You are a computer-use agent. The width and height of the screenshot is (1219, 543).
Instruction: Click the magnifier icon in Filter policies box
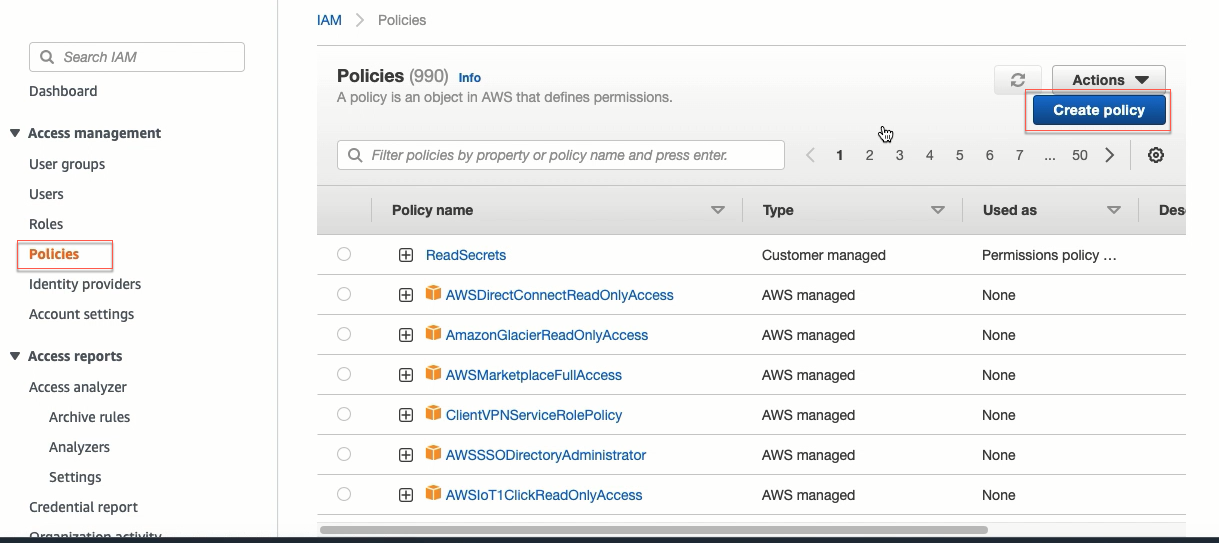pos(355,155)
